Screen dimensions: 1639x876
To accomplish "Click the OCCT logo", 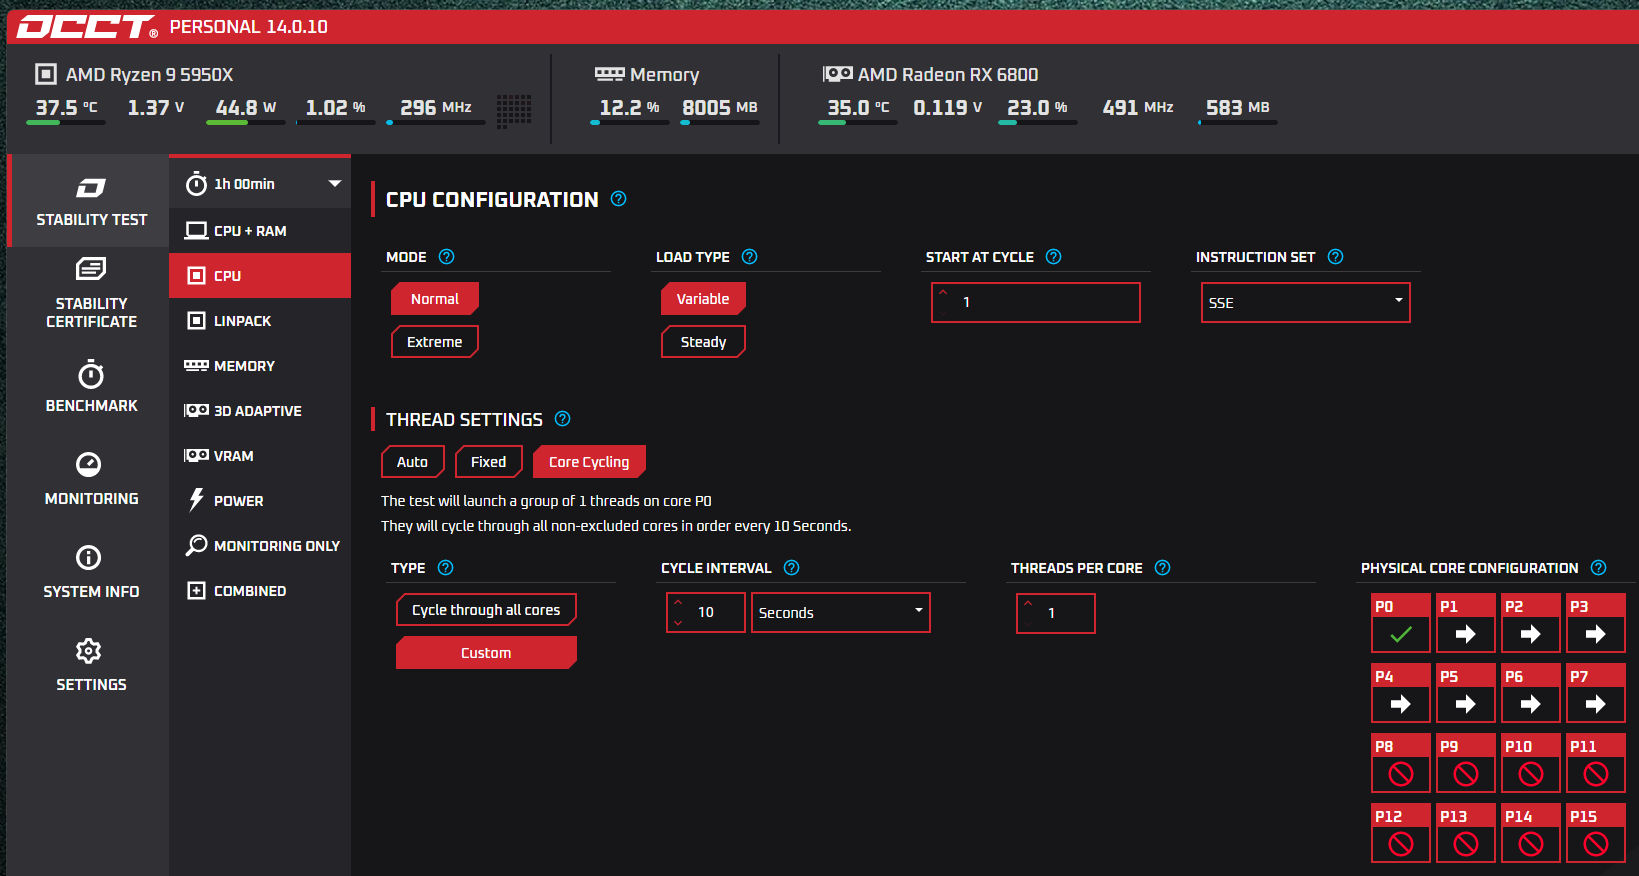I will pos(87,27).
